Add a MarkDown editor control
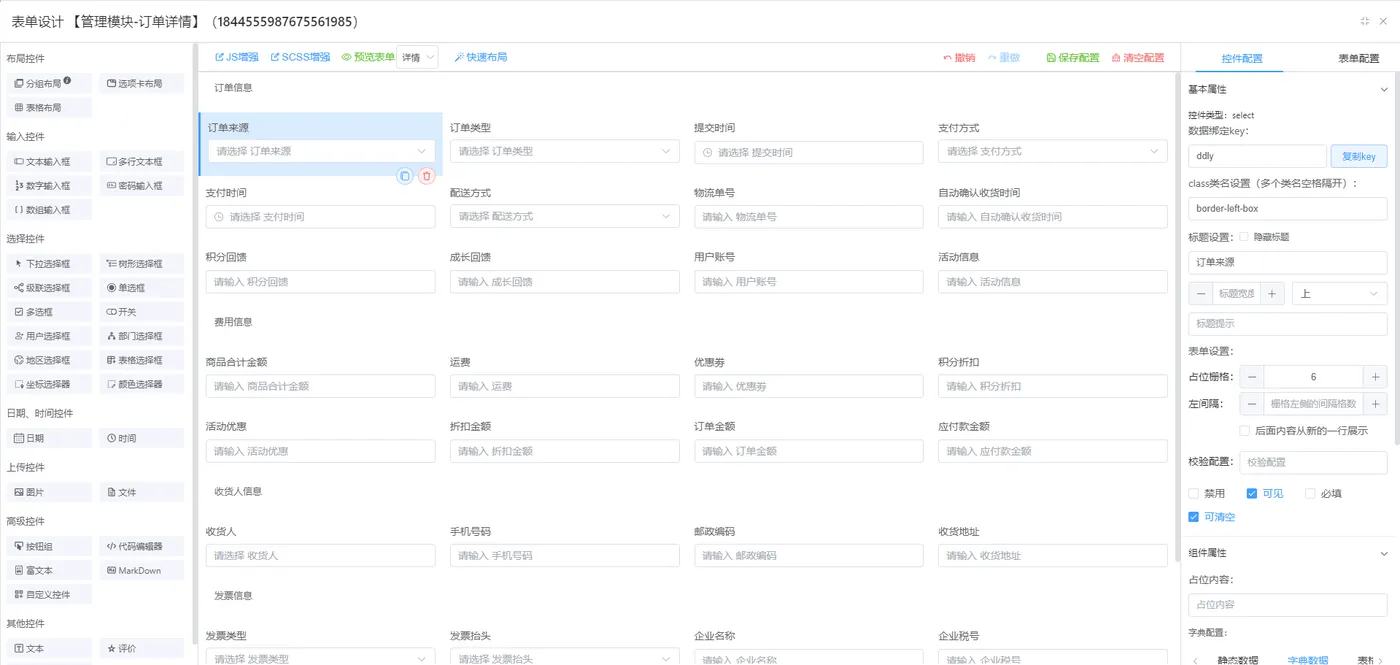The height and width of the screenshot is (665, 1400). pyautogui.click(x=141, y=569)
